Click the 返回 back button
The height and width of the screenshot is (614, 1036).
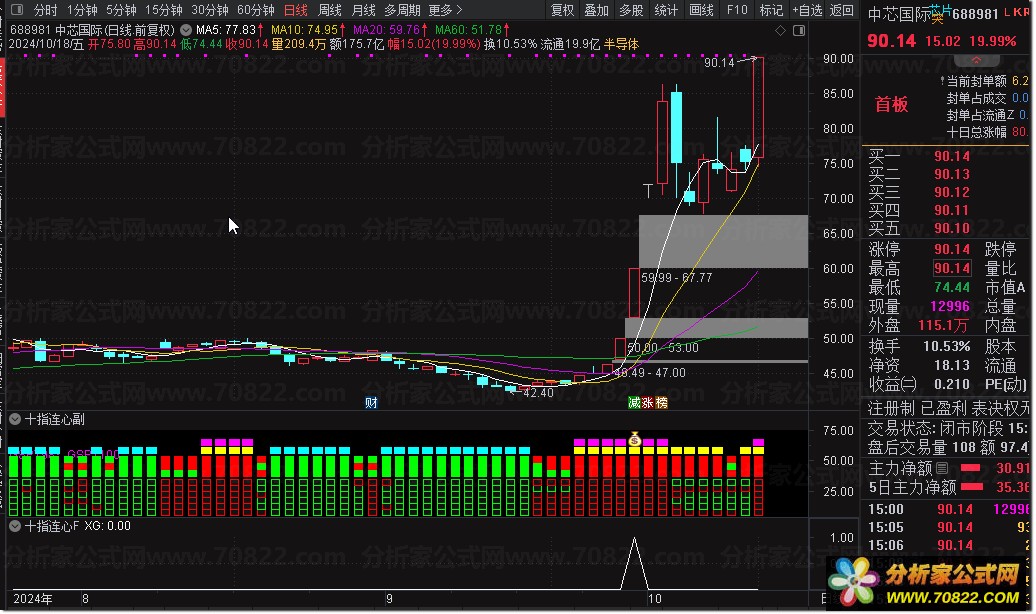pos(842,10)
